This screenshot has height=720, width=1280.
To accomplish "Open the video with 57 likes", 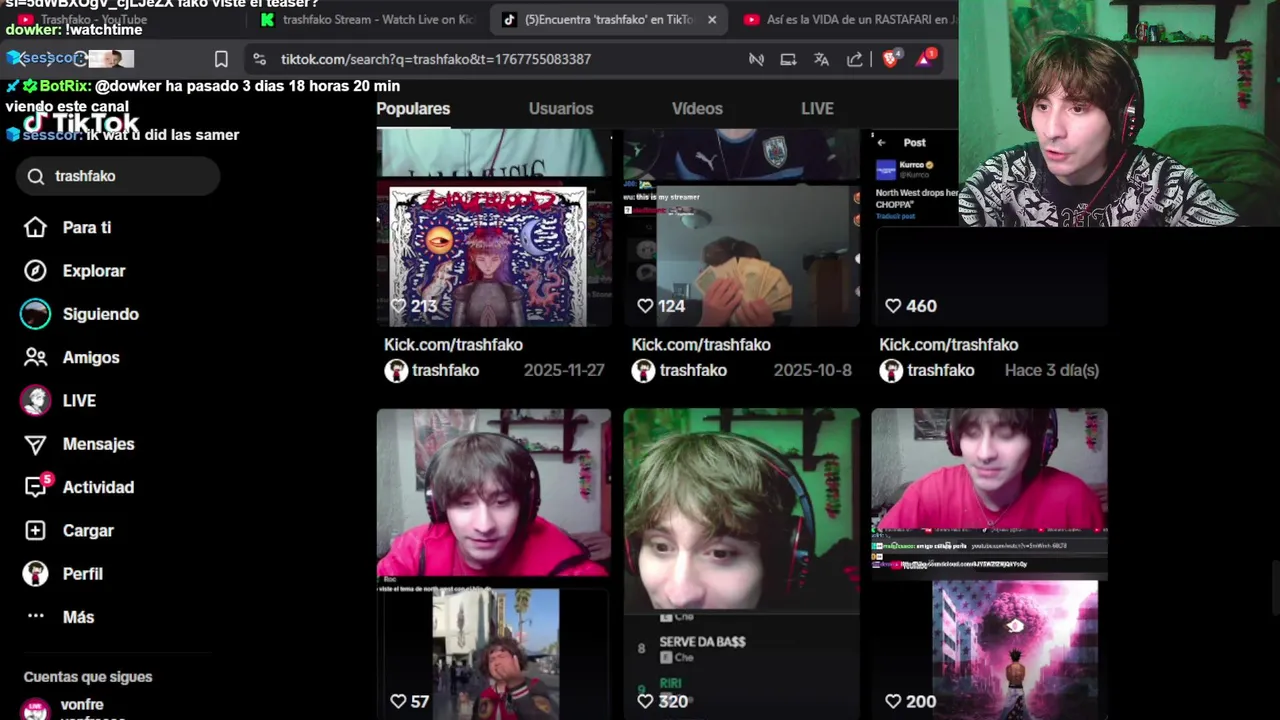I will pyautogui.click(x=494, y=564).
